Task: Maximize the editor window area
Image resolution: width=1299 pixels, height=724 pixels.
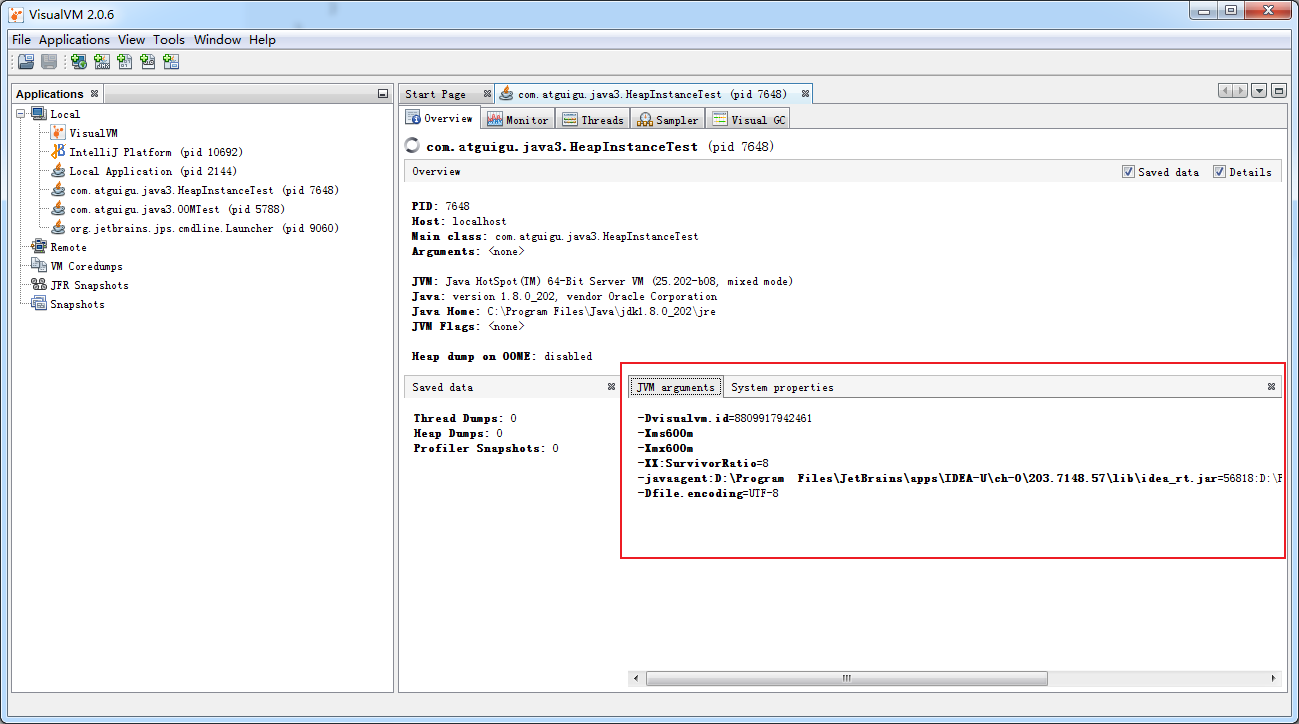Action: pyautogui.click(x=1277, y=91)
